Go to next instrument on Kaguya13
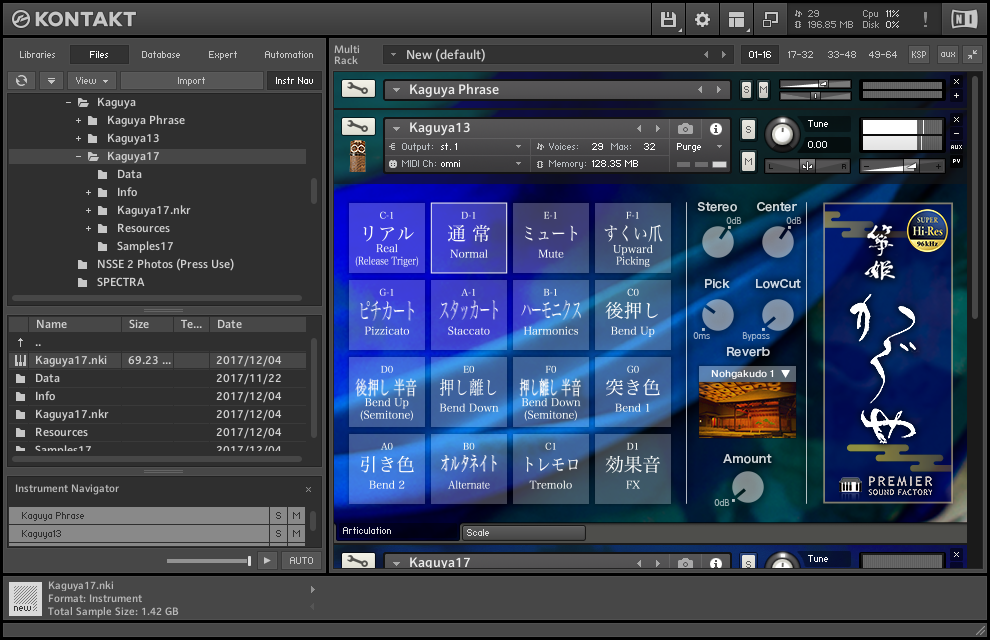Viewport: 990px width, 640px height. click(657, 128)
